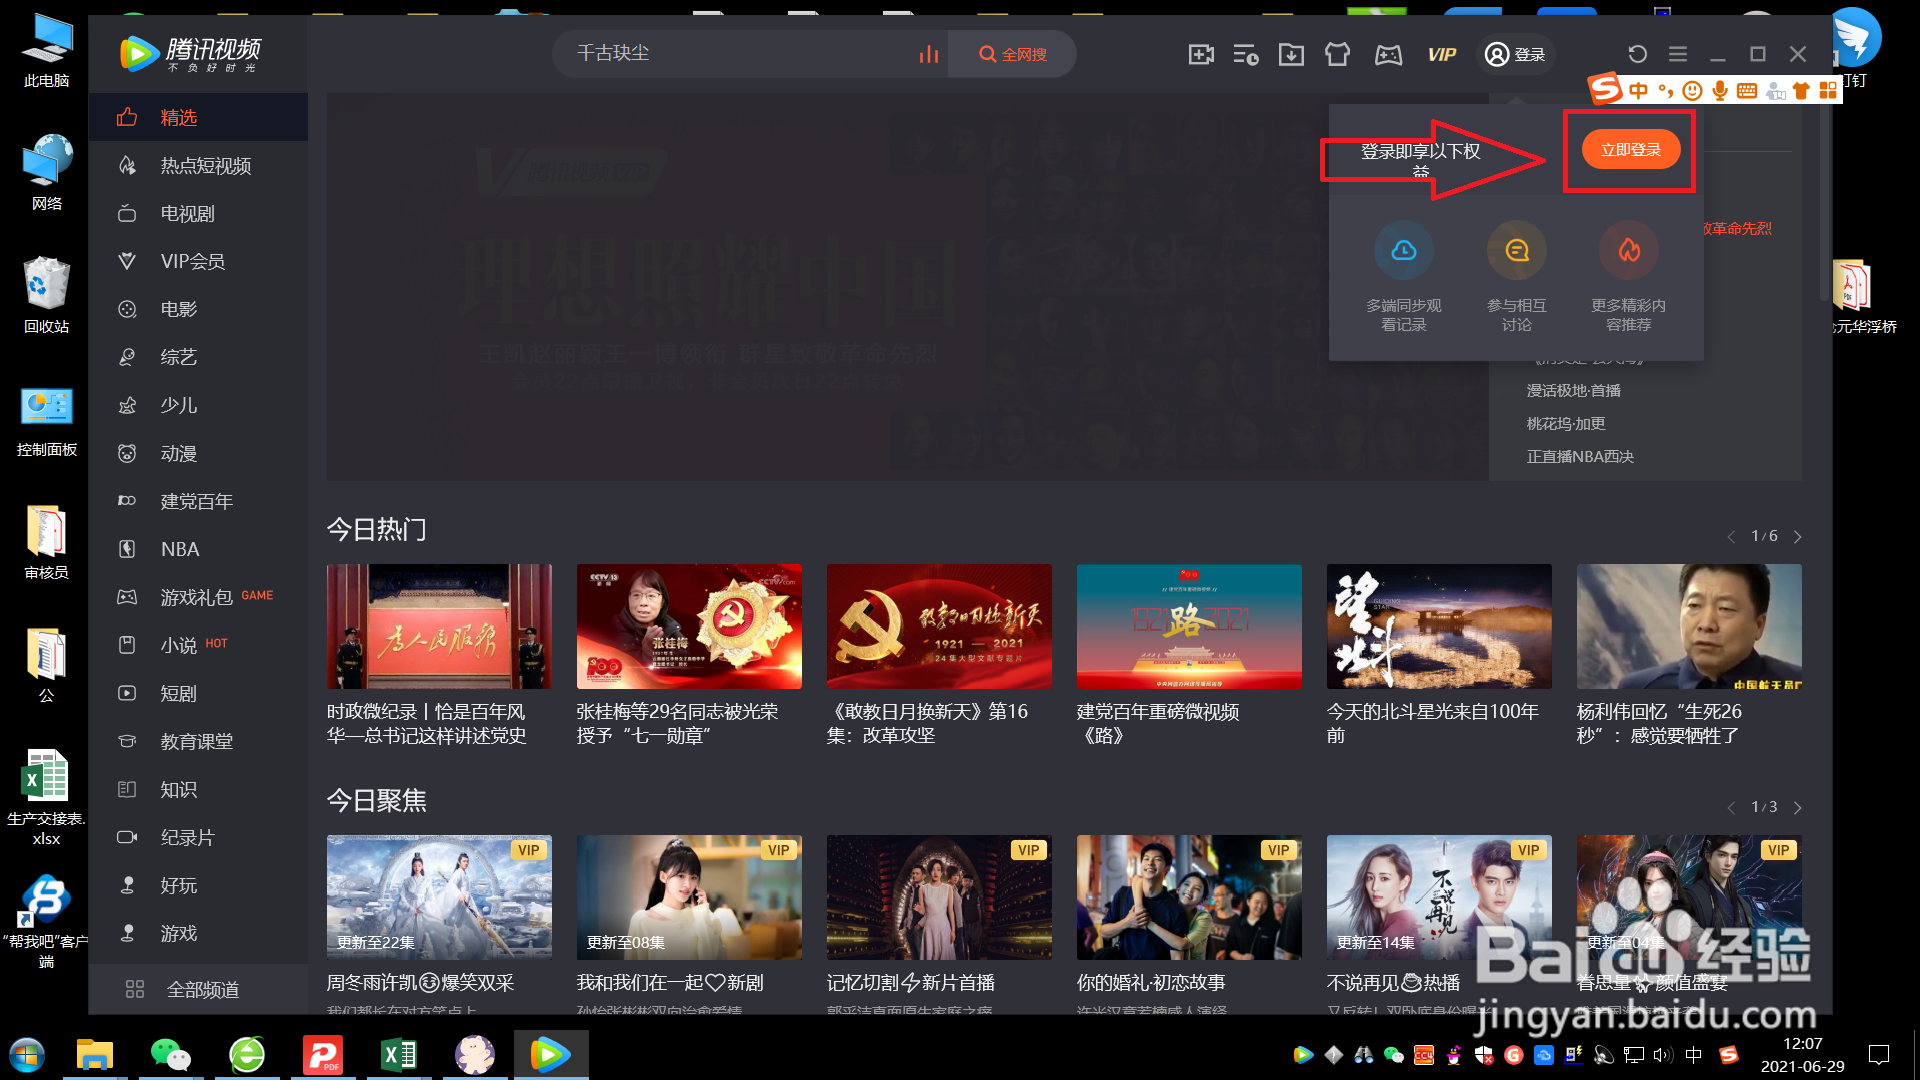Open the hamburger main menu
Image resolution: width=1920 pixels, height=1080 pixels.
coord(1678,54)
